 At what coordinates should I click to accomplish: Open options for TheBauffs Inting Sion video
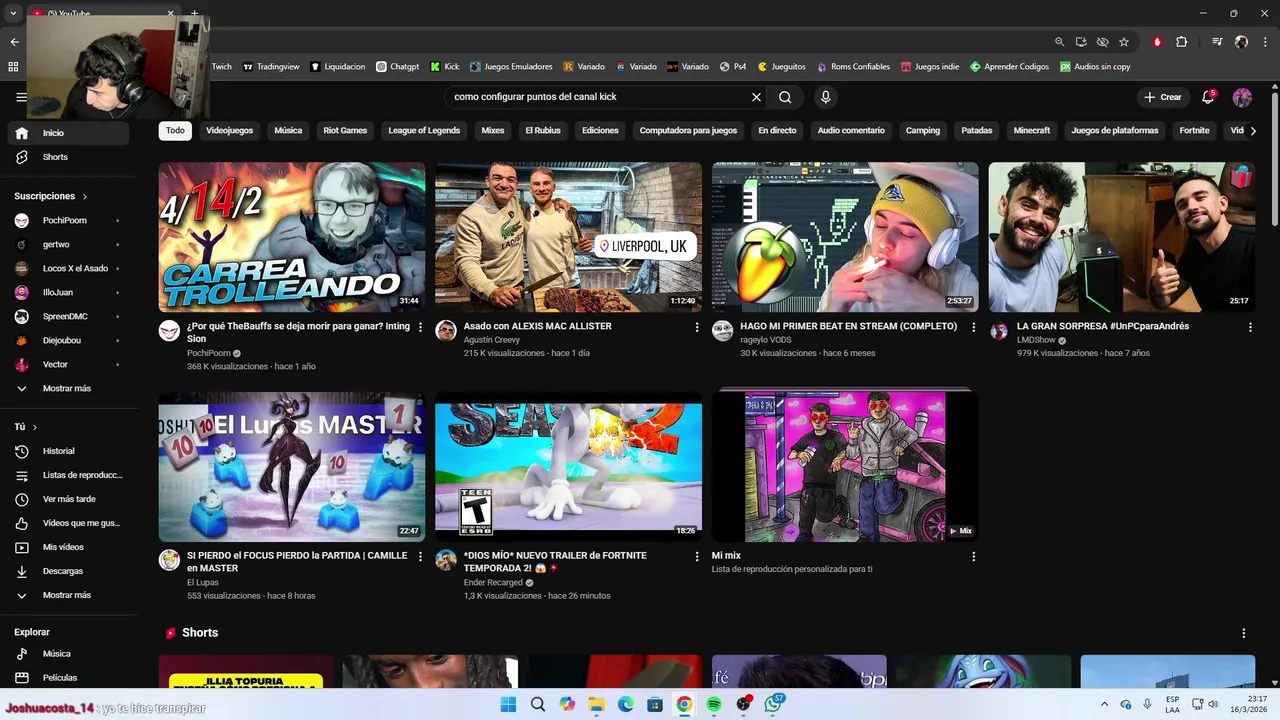(x=420, y=327)
